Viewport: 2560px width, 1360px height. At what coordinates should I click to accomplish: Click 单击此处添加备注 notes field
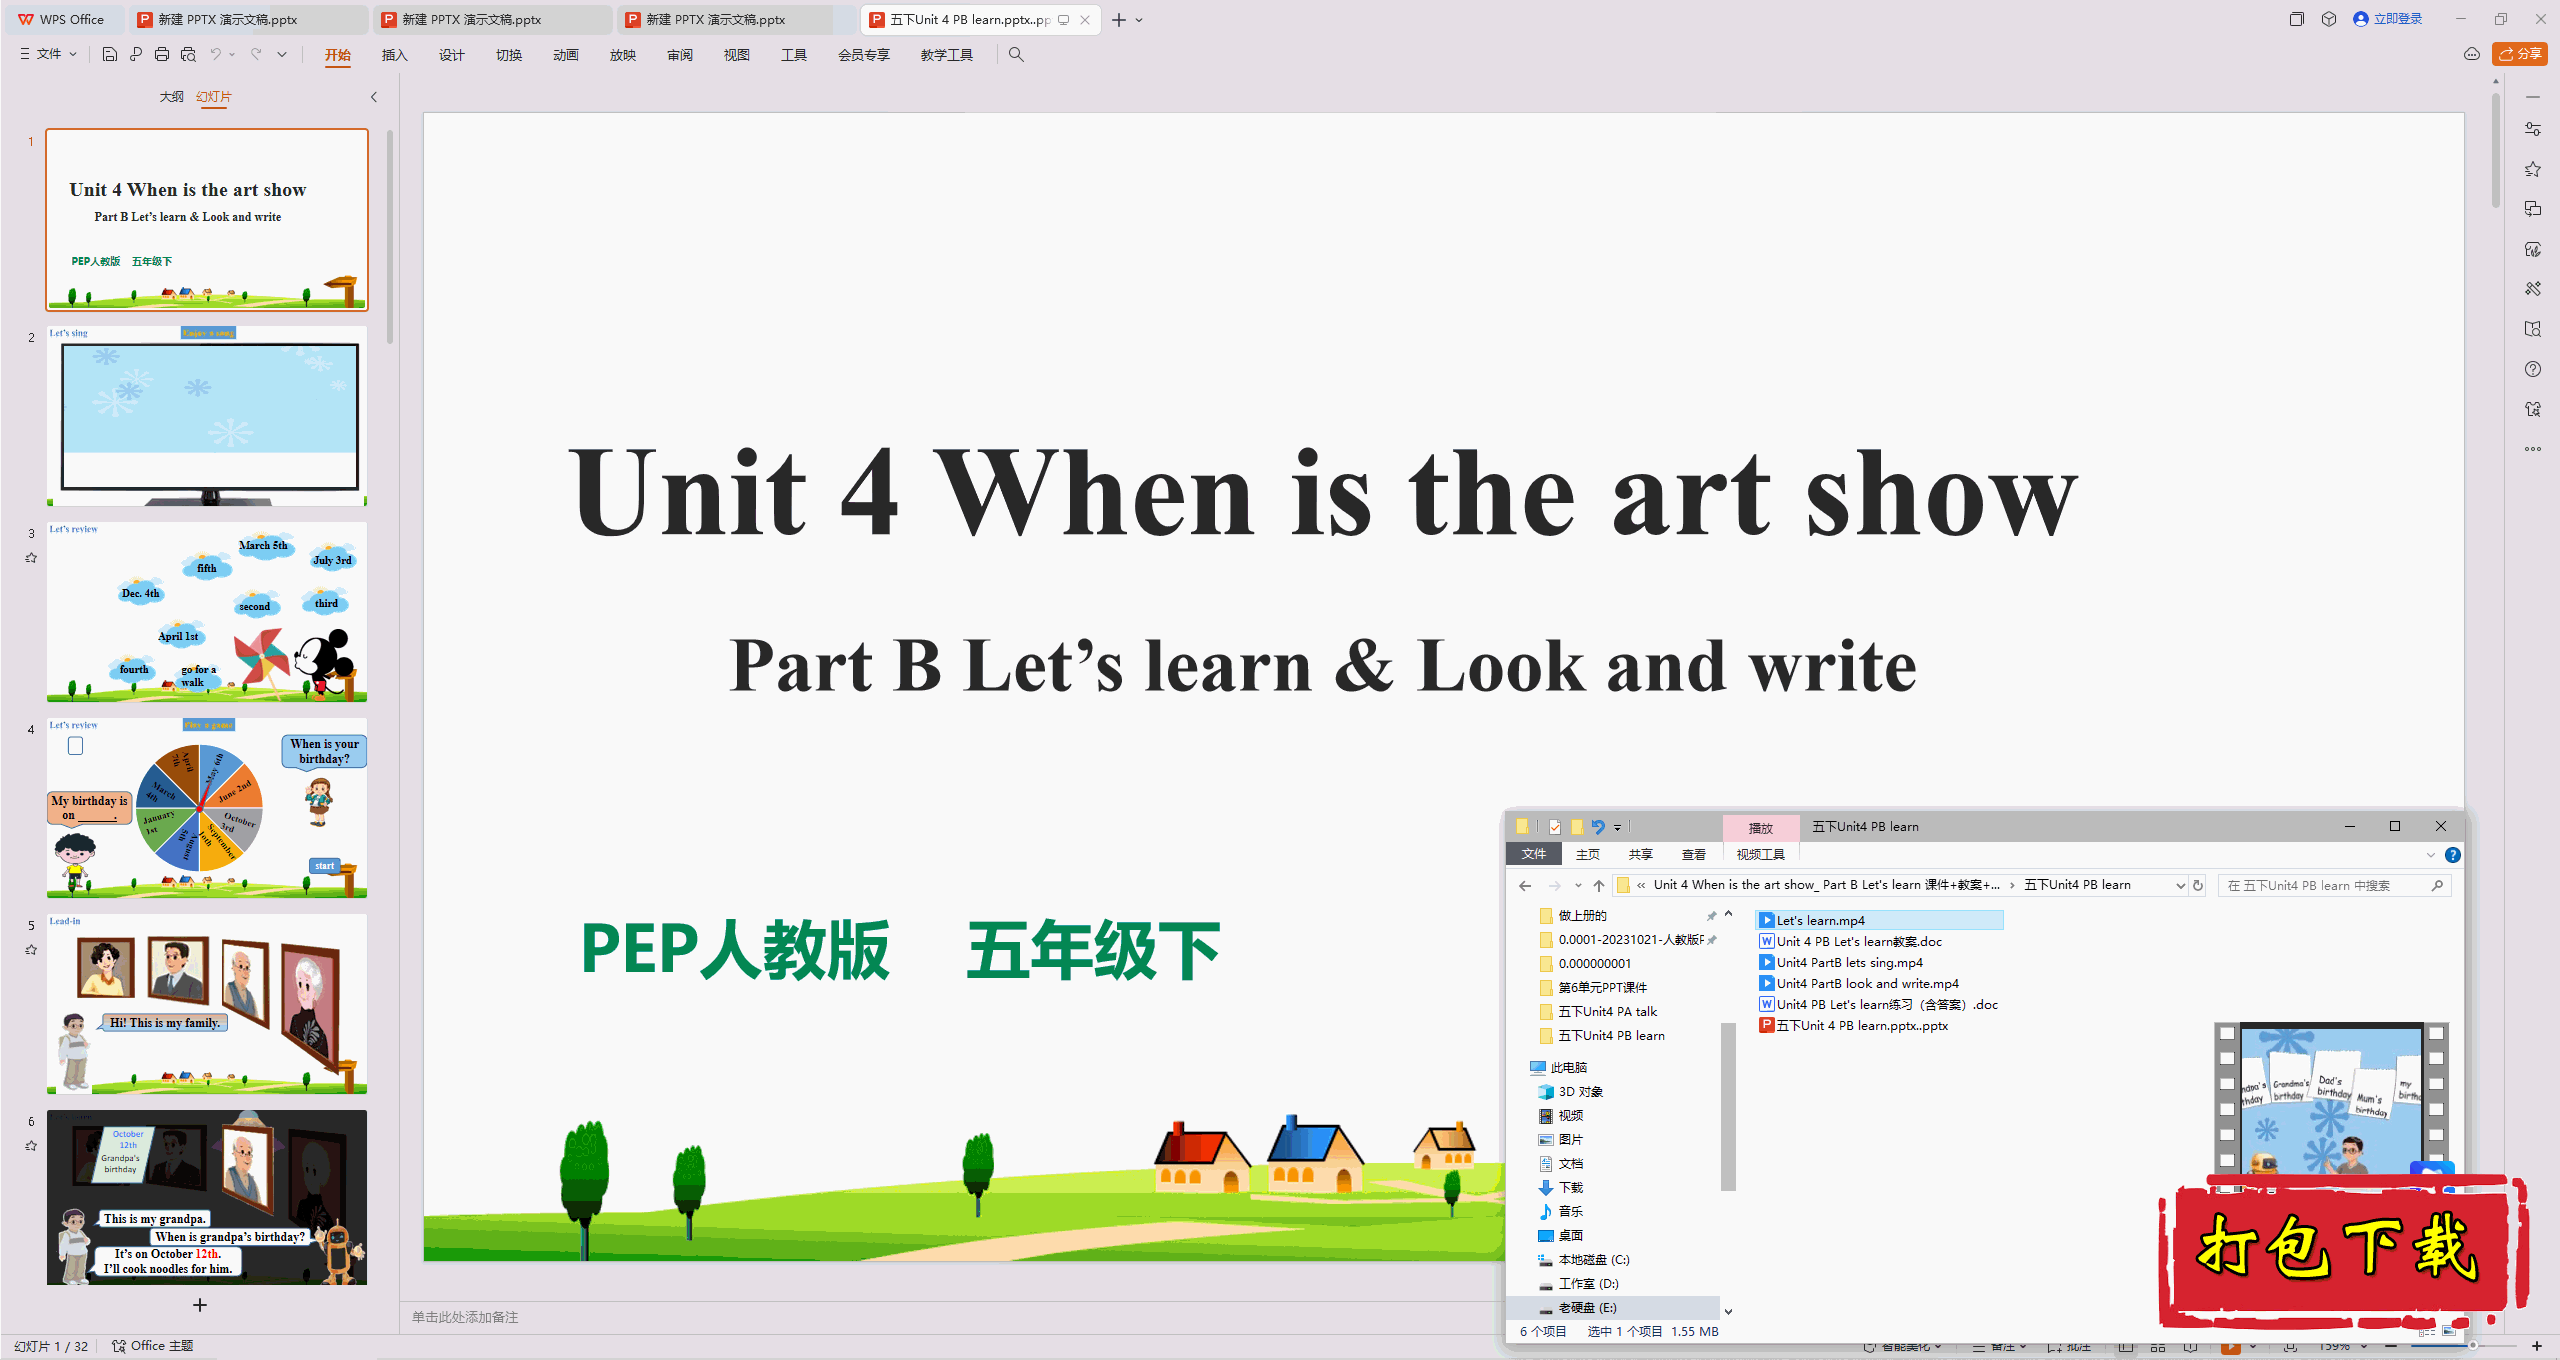(465, 1318)
